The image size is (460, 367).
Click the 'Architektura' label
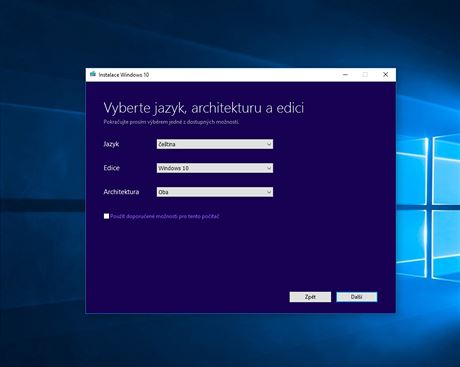click(x=121, y=192)
